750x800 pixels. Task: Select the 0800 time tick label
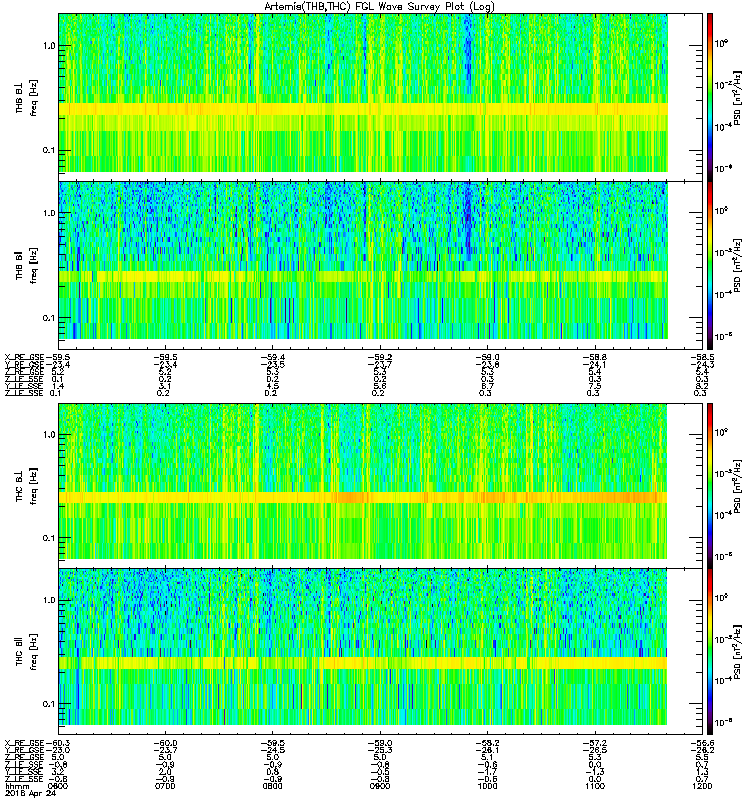coord(272,786)
